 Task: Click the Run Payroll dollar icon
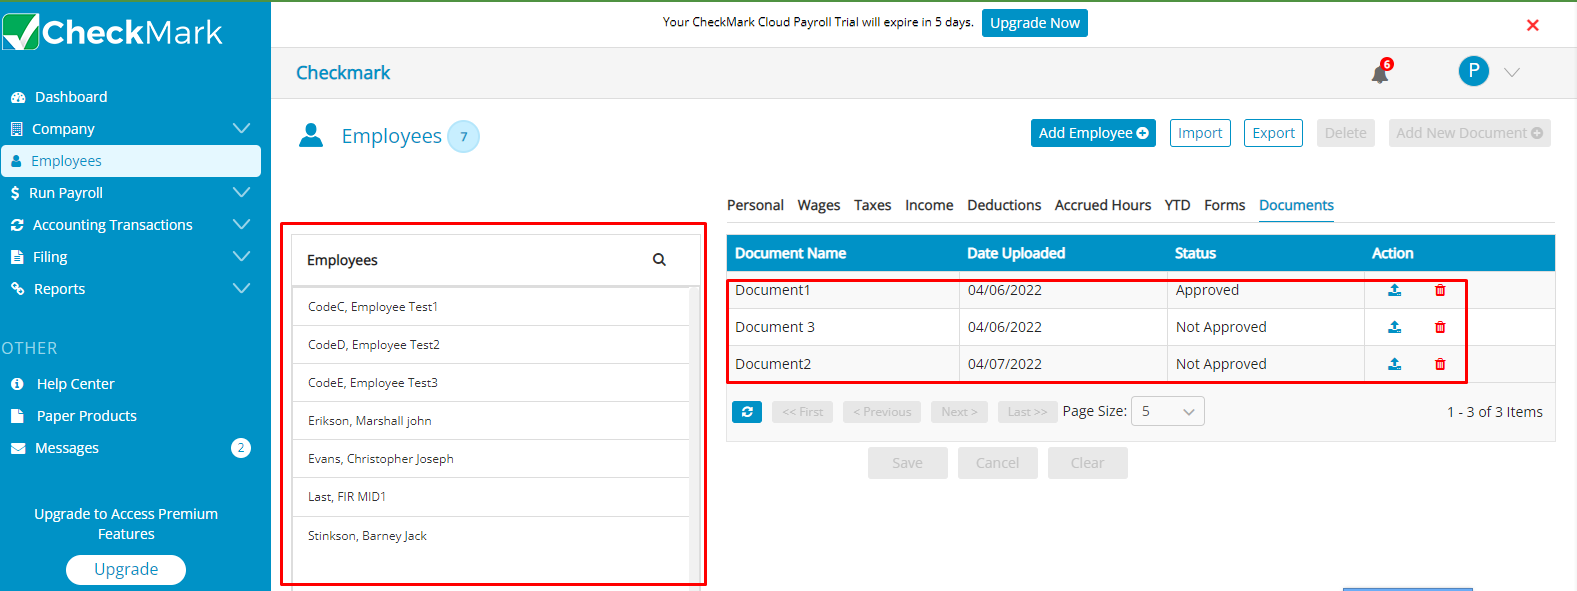[x=15, y=193]
